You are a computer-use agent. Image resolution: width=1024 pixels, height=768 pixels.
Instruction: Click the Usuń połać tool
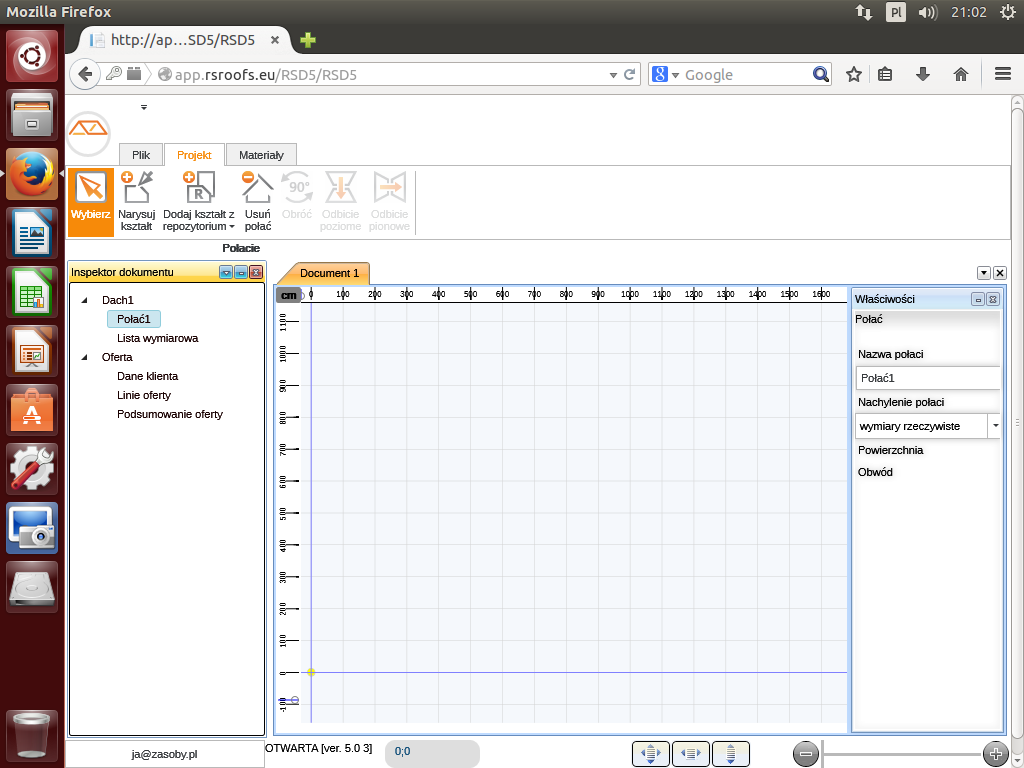[257, 201]
